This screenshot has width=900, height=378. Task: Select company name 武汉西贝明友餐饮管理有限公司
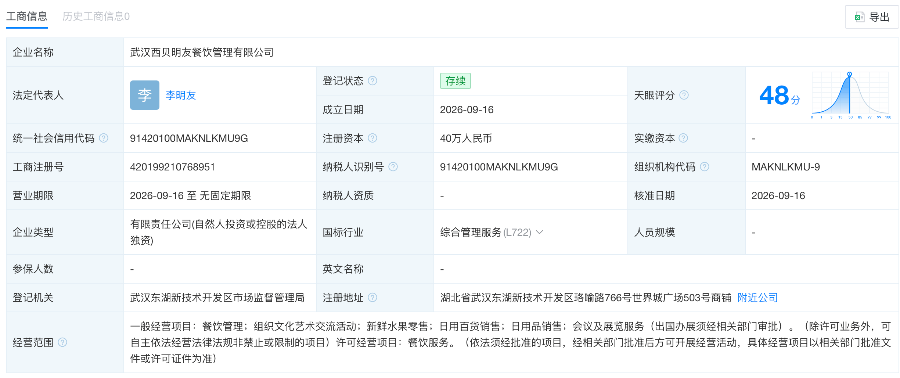pos(202,52)
